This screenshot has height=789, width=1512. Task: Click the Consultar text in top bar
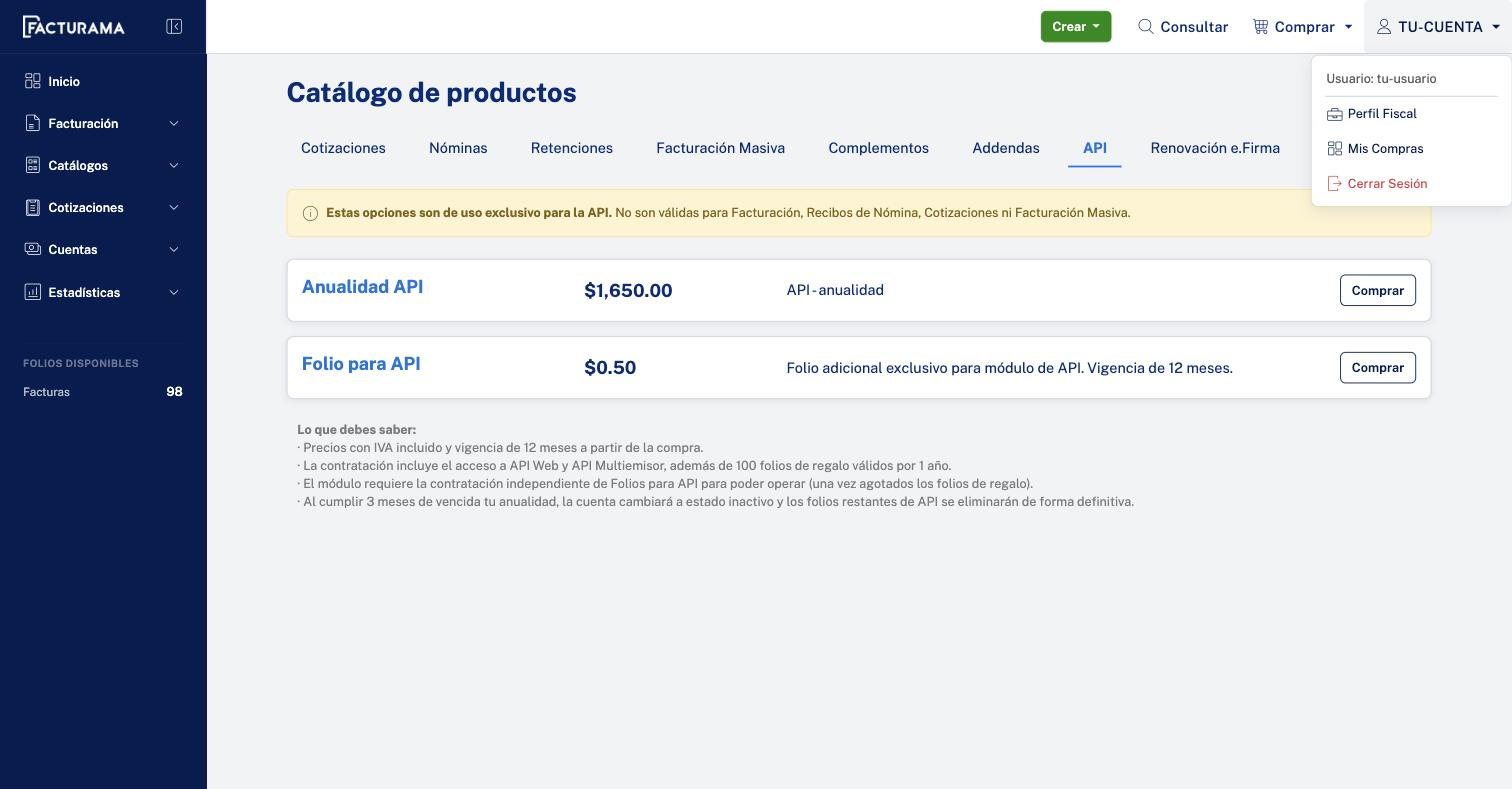pos(1194,27)
